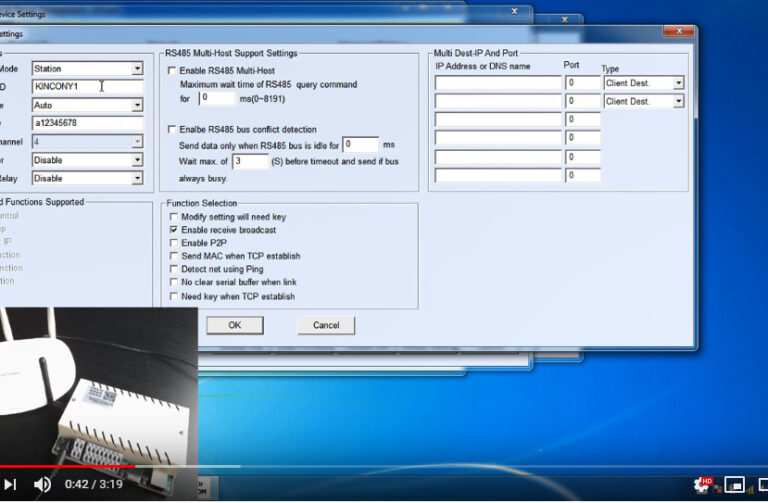The image size is (768, 503).
Task: Click third row Port field
Action: 583,119
